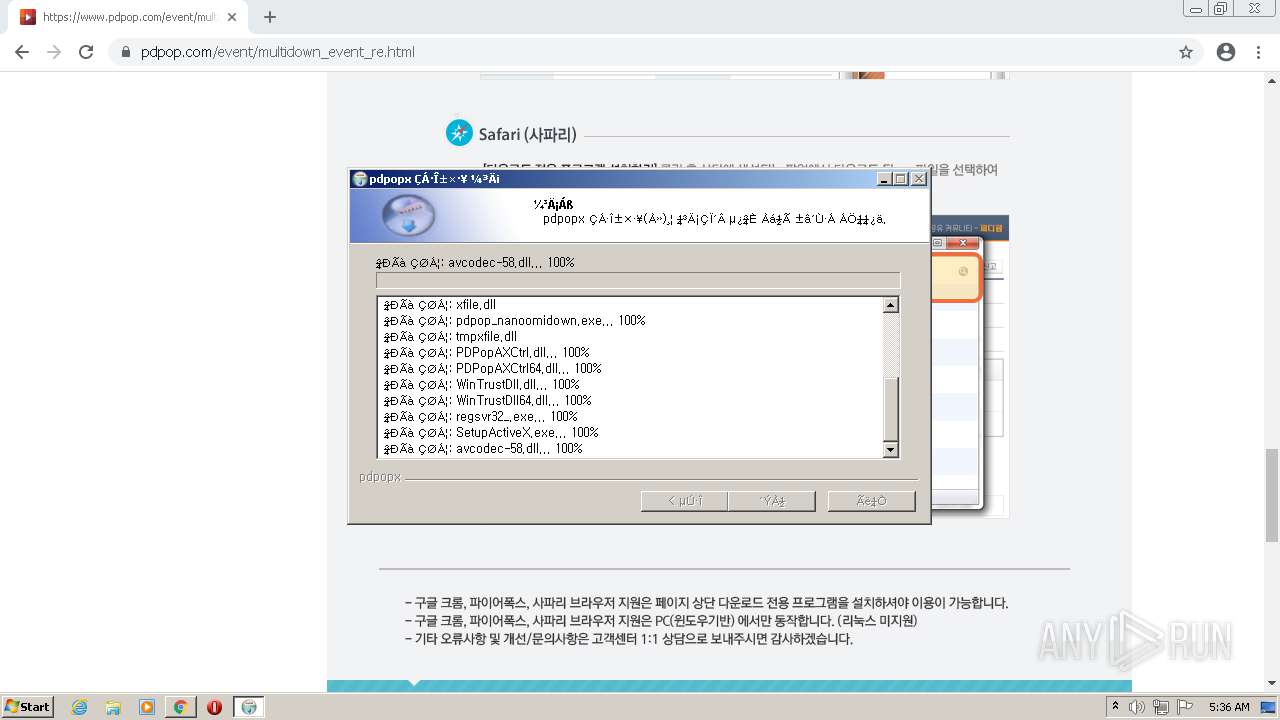
Task: Go forward in Chrome browser
Action: (x=54, y=52)
